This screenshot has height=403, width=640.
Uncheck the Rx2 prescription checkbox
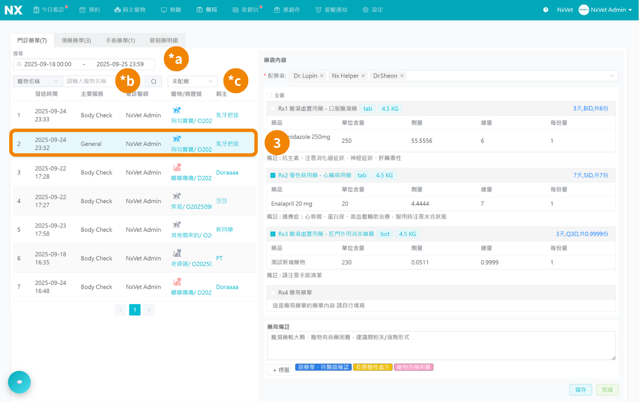(x=273, y=175)
